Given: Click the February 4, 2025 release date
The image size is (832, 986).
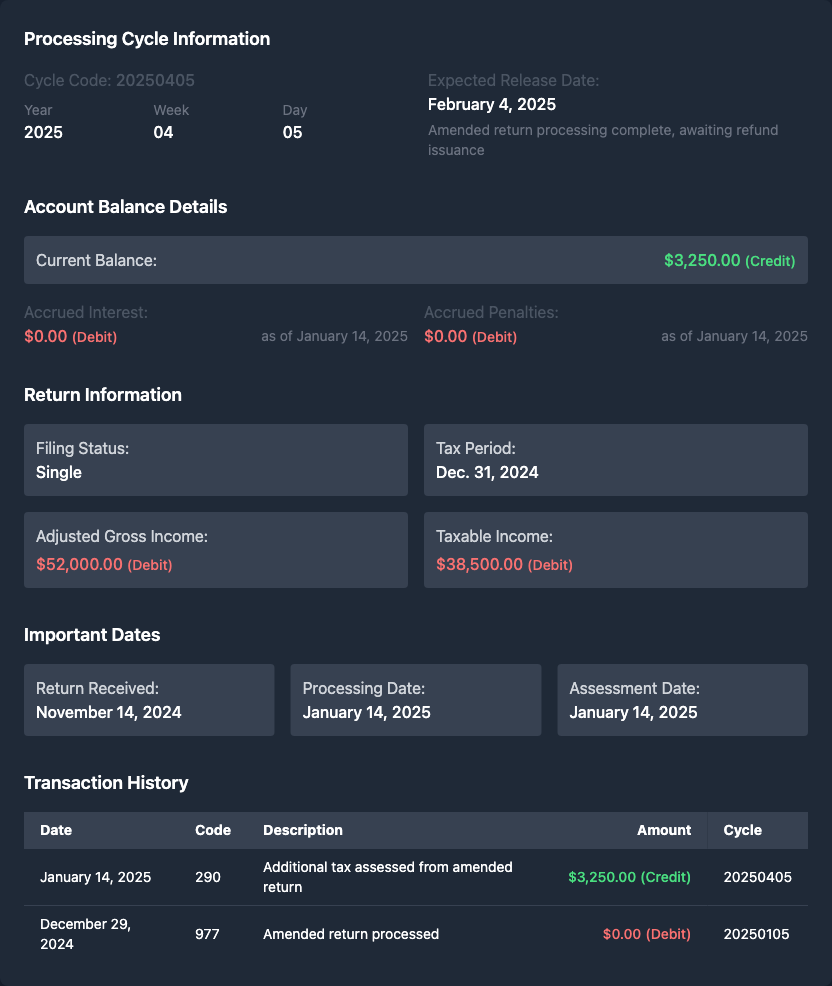Looking at the screenshot, I should [492, 104].
